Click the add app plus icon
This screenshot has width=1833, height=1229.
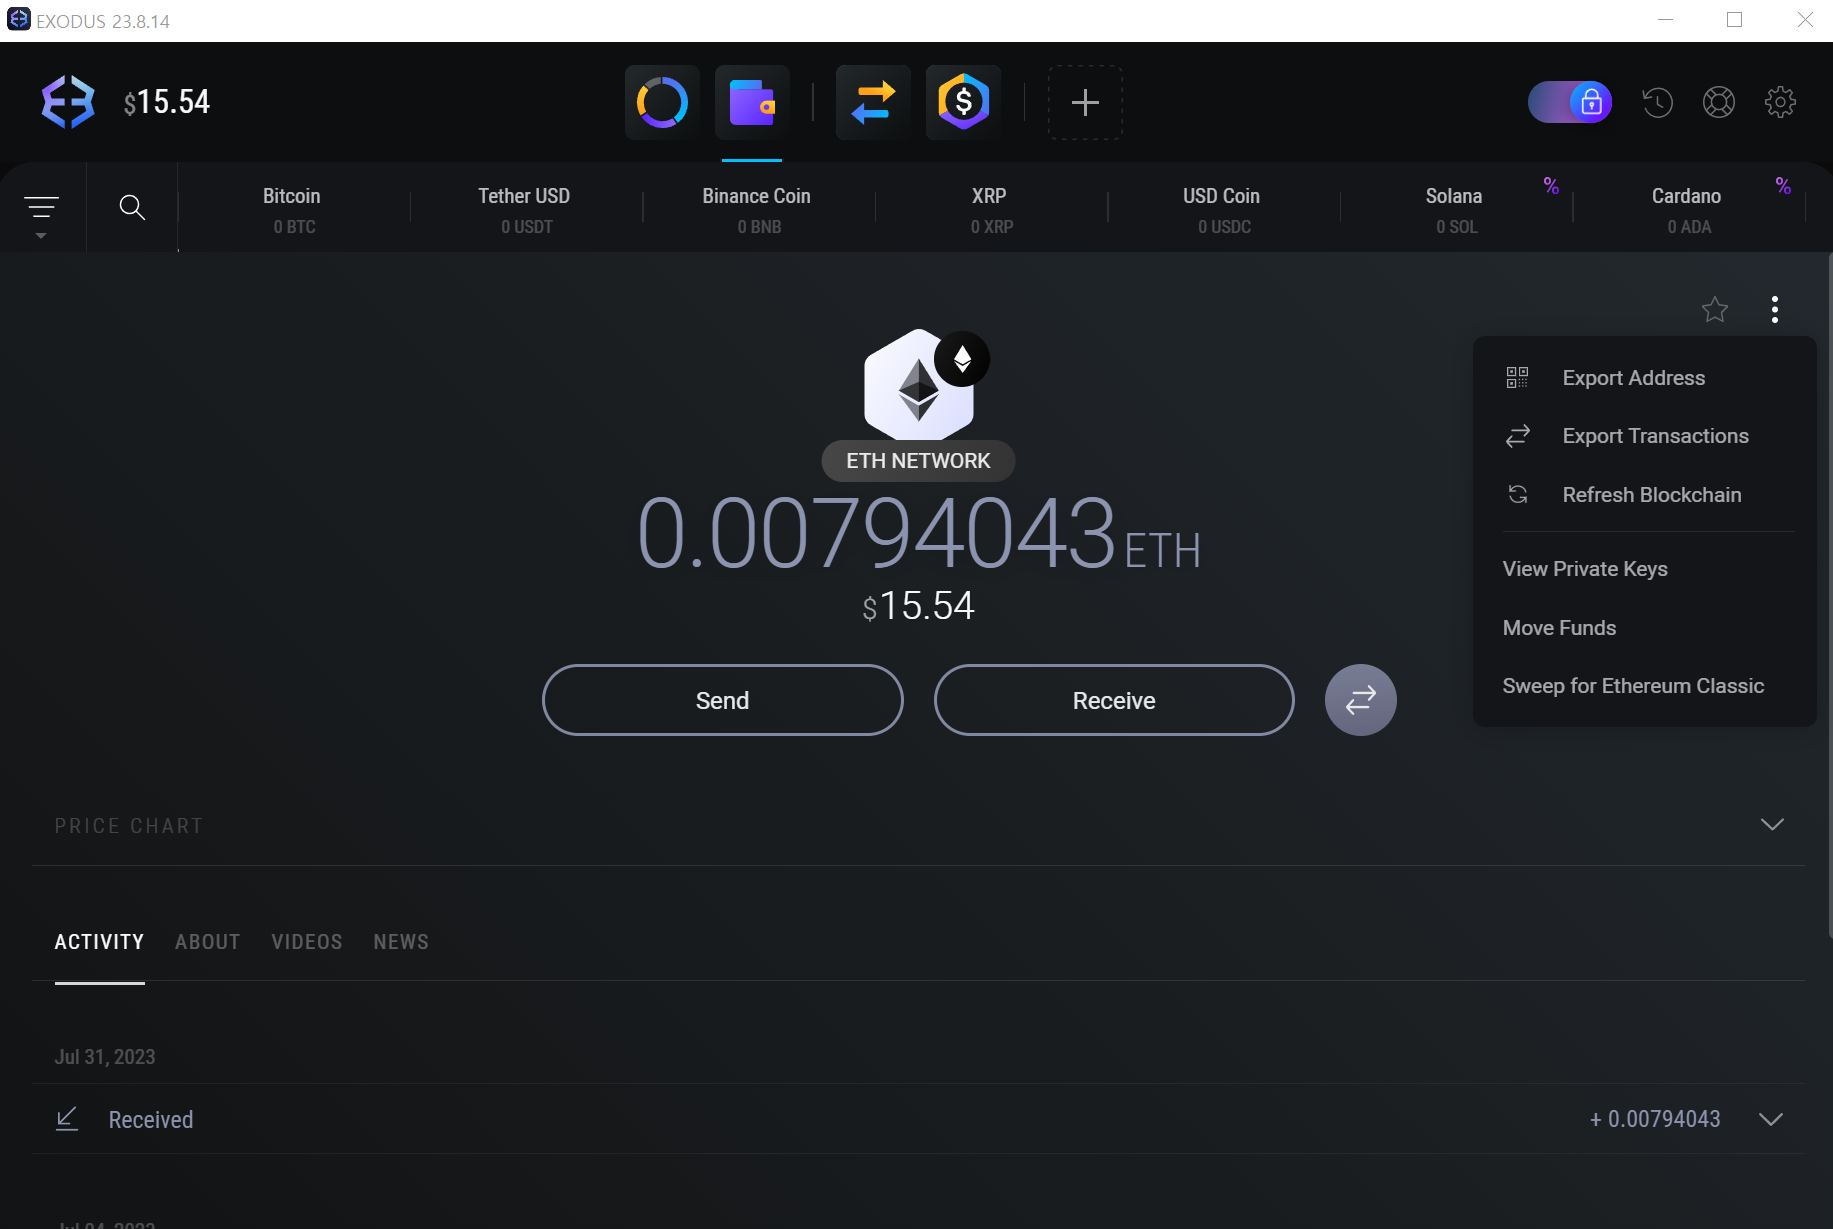1085,102
